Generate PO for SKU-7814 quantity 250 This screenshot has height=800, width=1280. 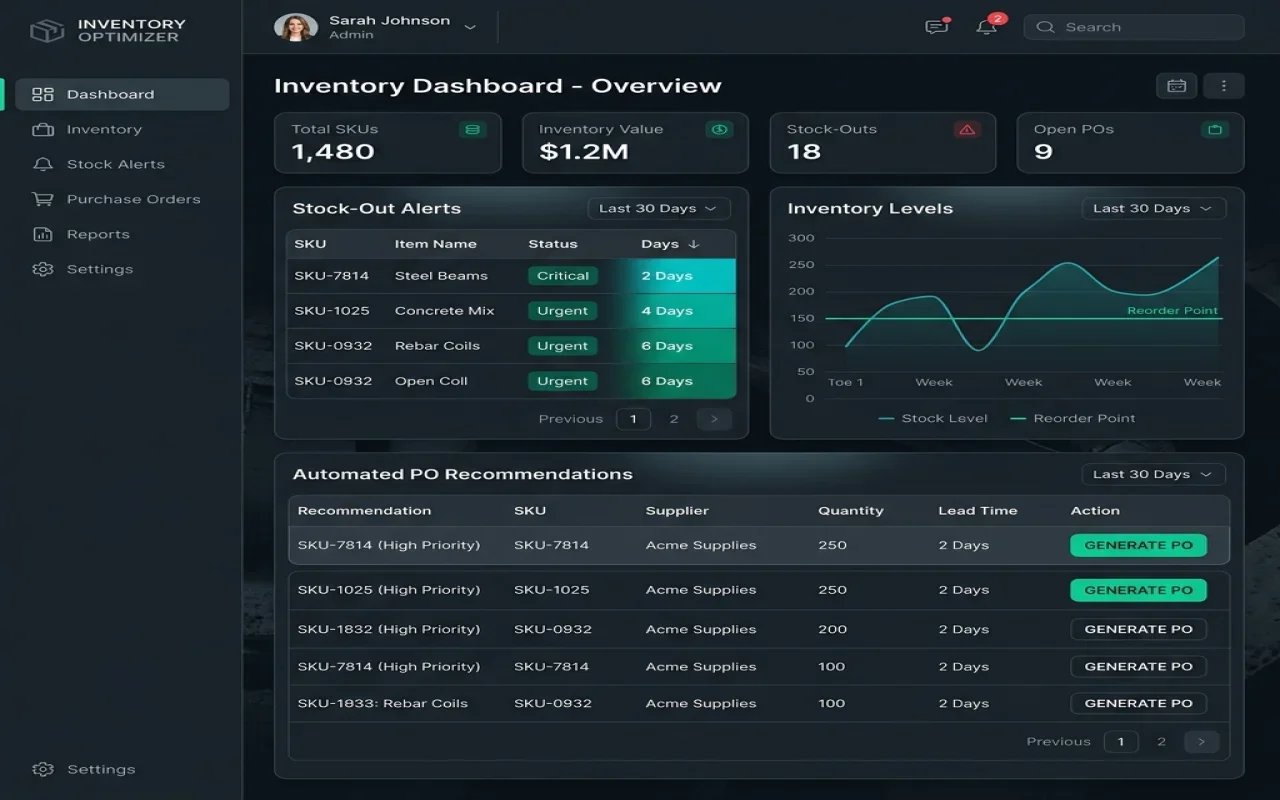1138,546
